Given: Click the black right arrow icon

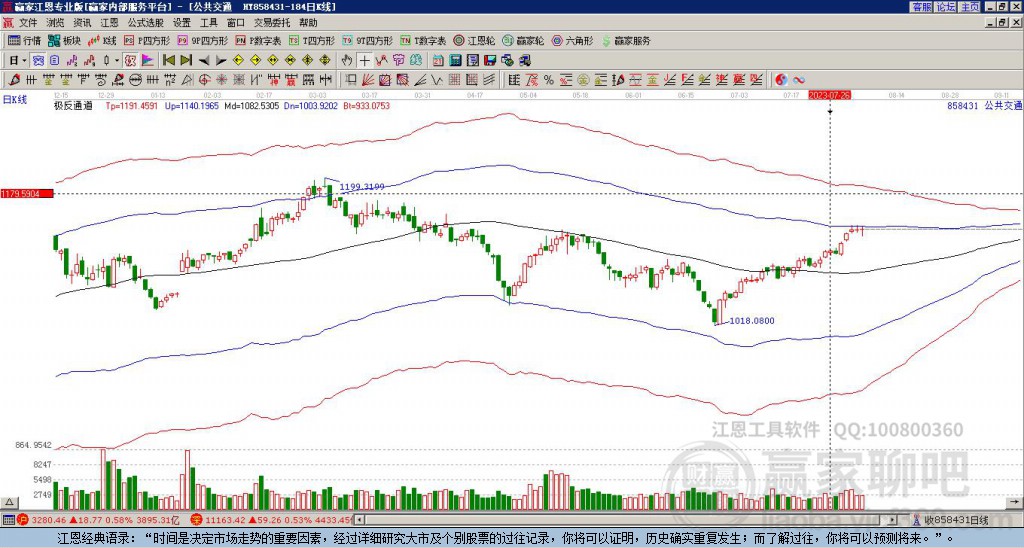Looking at the screenshot, I should pyautogui.click(x=221, y=61).
